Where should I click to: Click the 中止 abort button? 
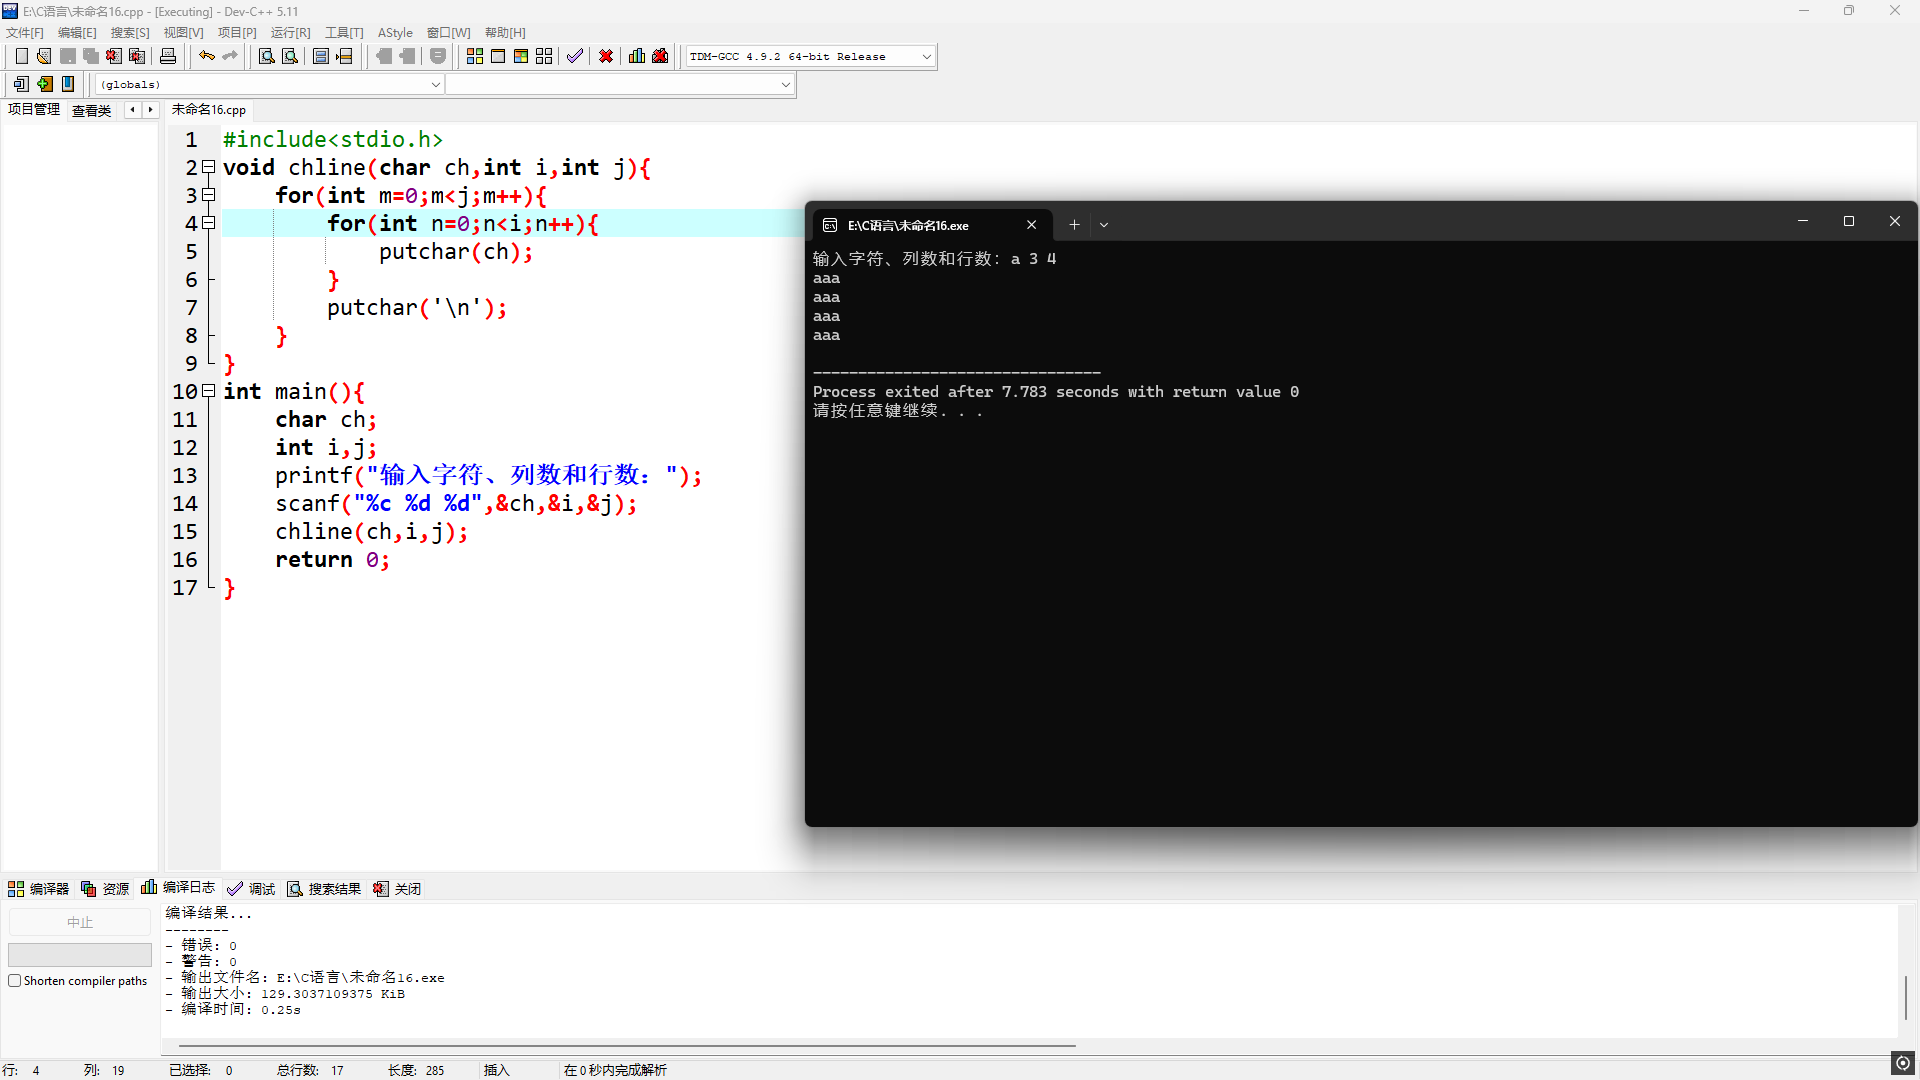[80, 922]
